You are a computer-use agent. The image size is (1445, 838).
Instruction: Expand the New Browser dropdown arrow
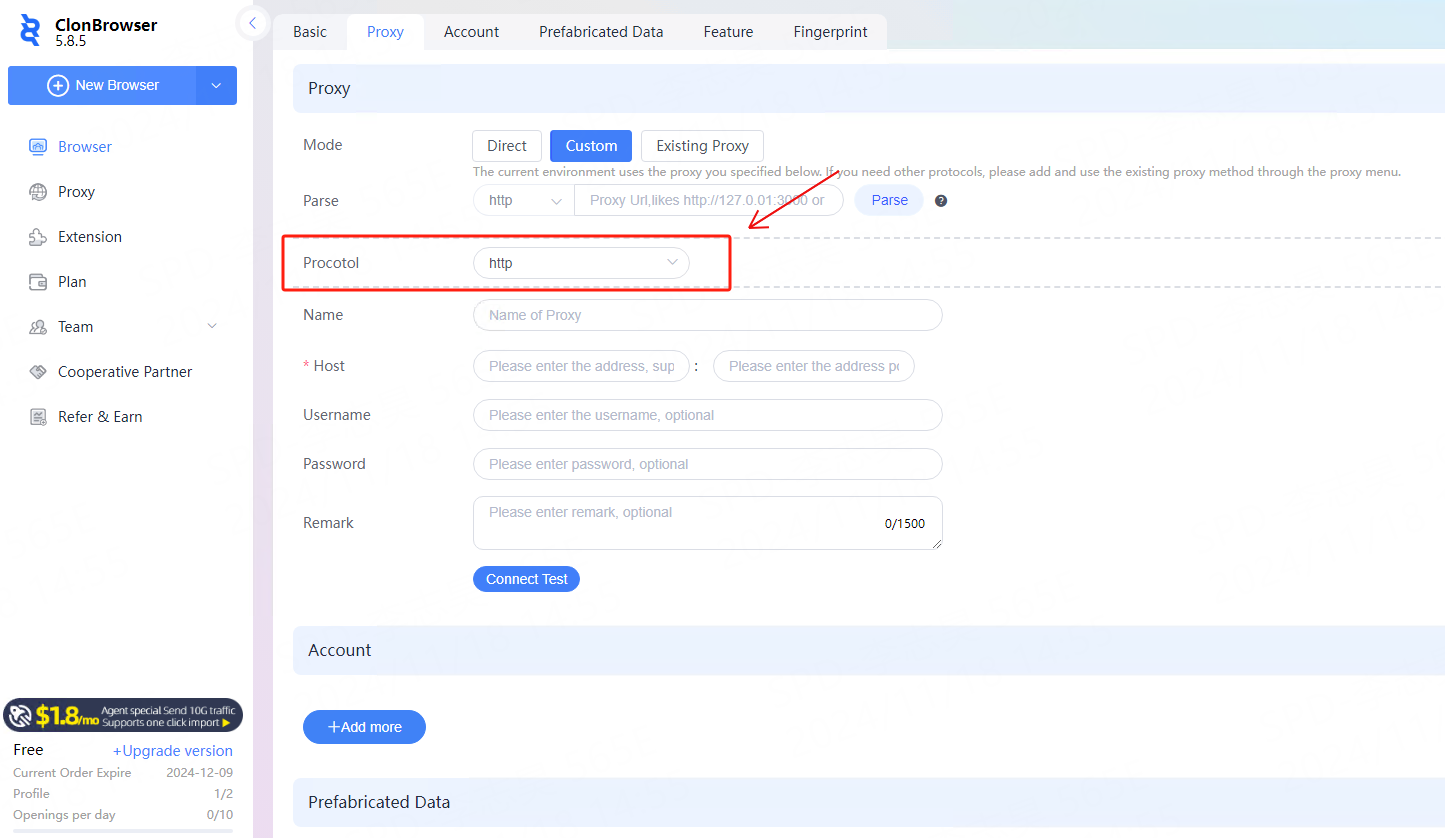pos(216,86)
